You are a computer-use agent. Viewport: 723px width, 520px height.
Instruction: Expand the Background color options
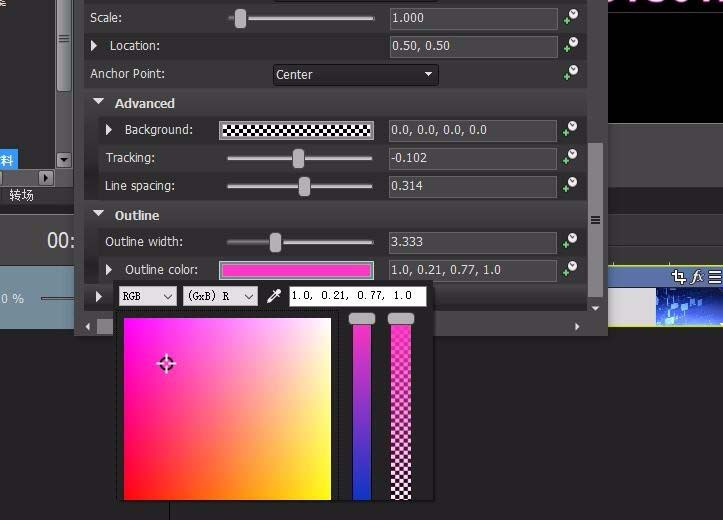click(109, 130)
